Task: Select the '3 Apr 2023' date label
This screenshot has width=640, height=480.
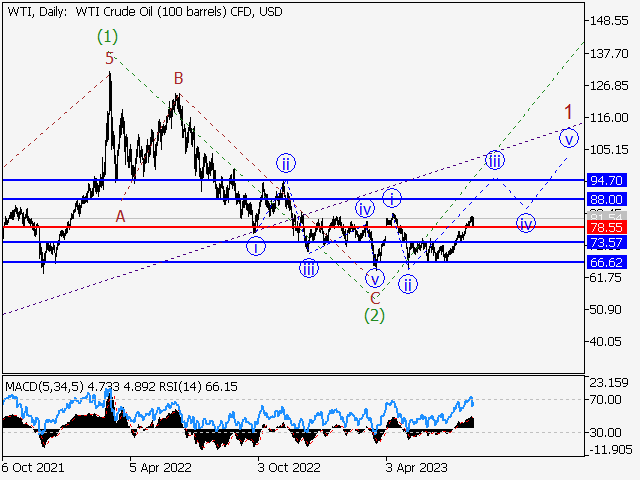Action: 417,467
